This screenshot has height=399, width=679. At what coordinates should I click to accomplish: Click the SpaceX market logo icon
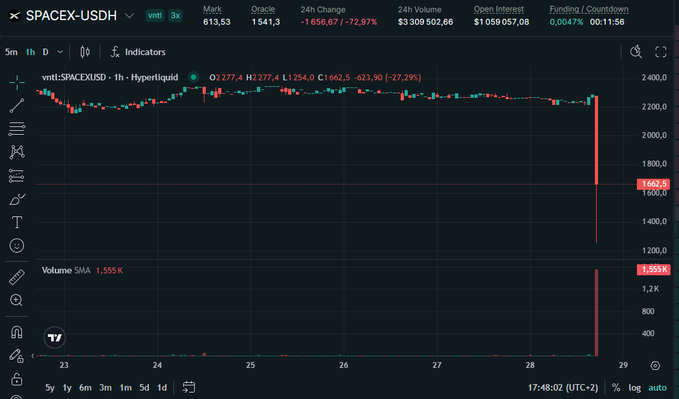pos(14,16)
